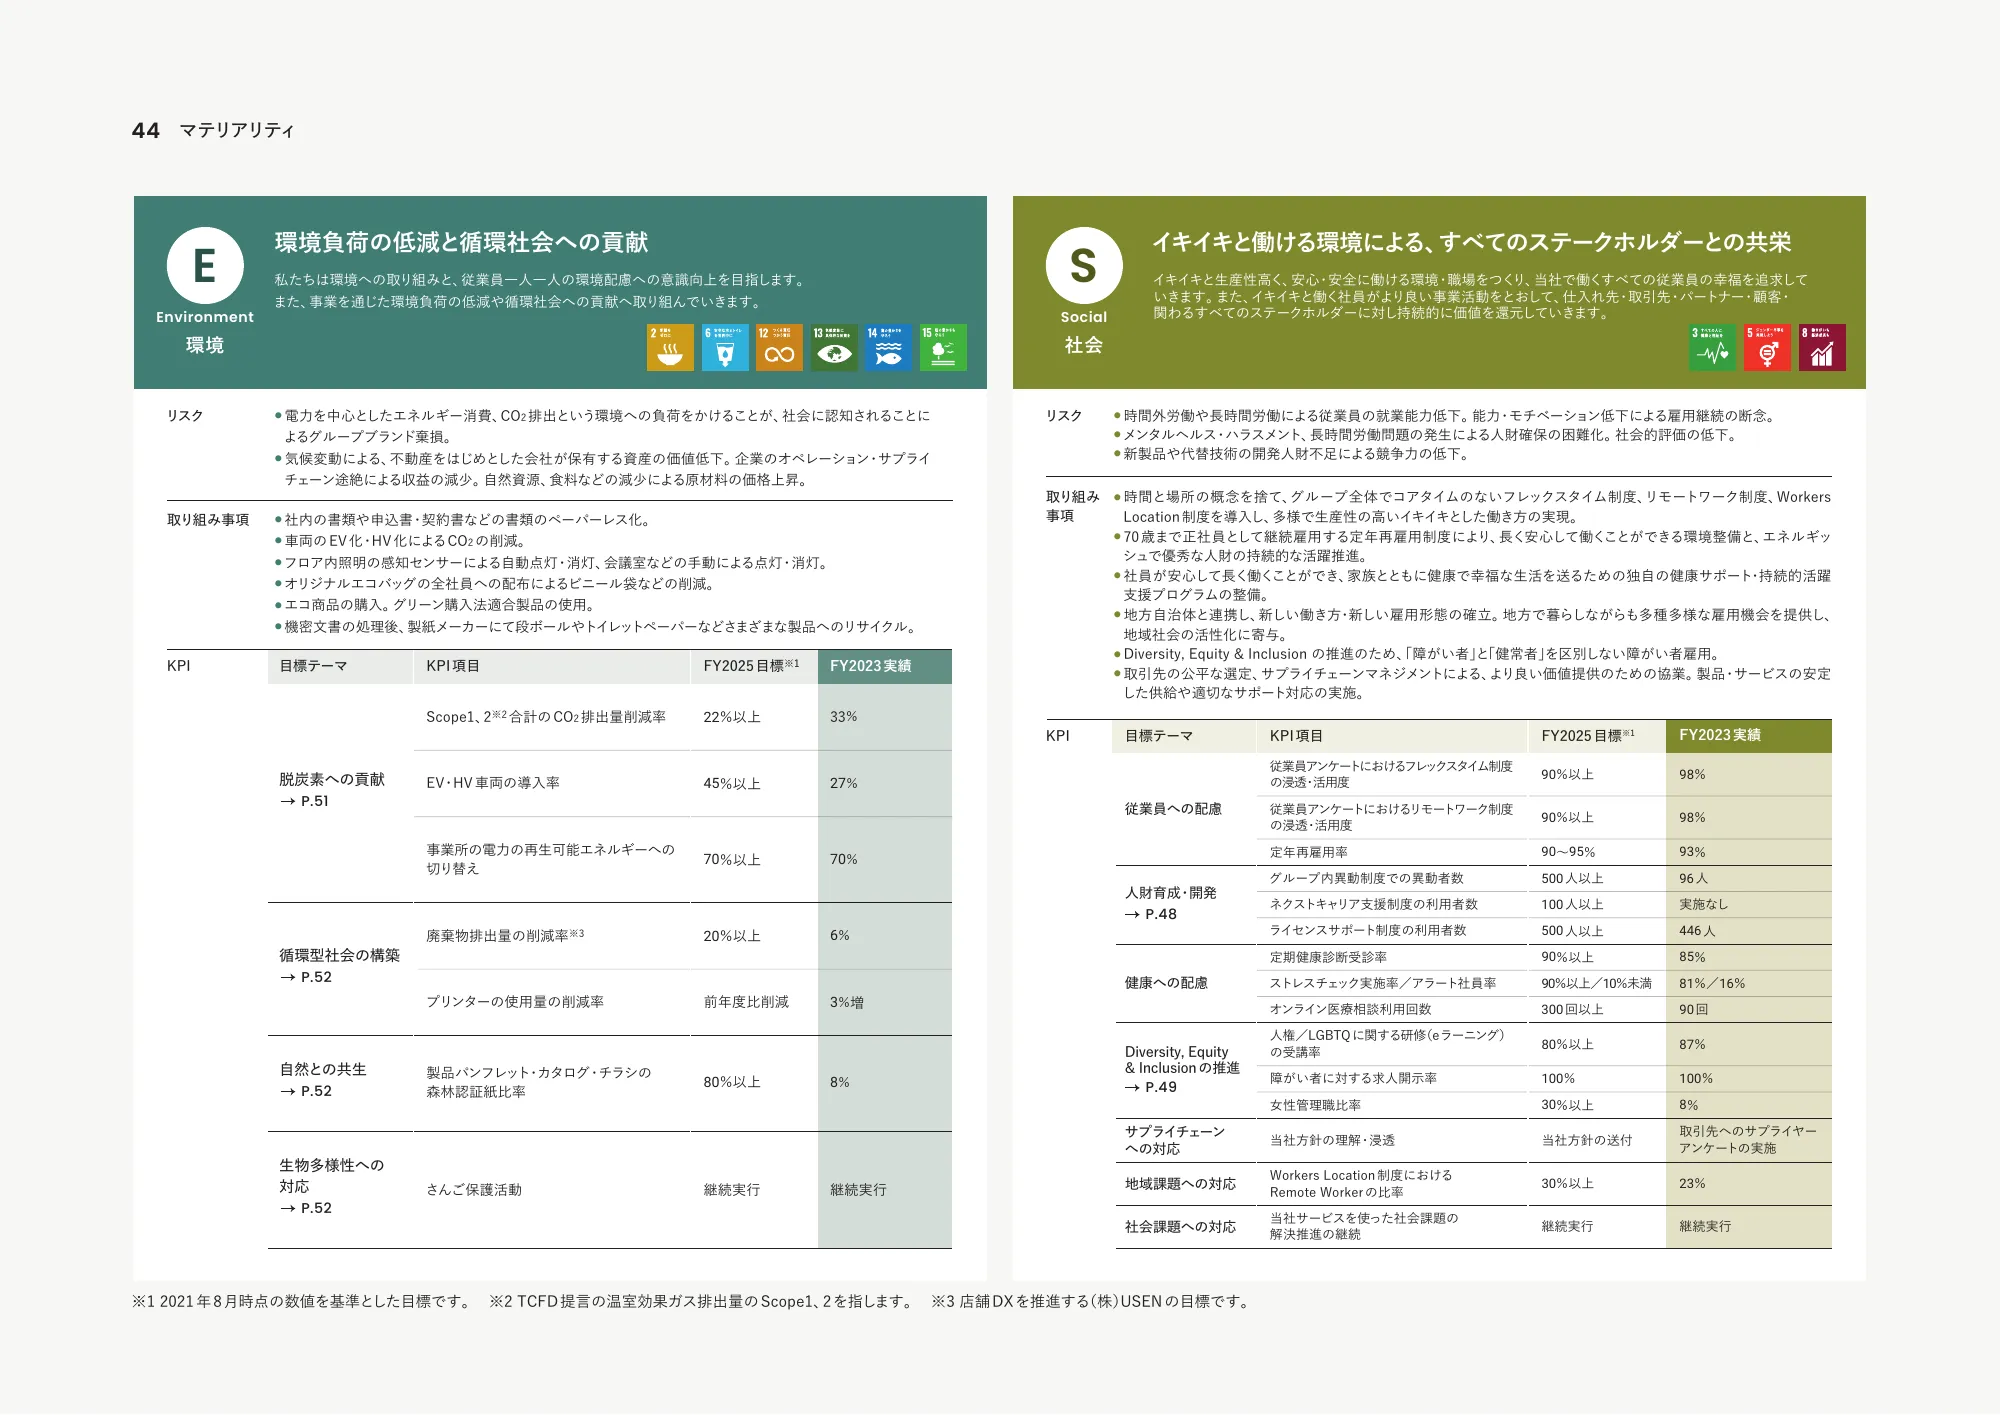Click the SDG 2 zero hunger icon
The width and height of the screenshot is (2000, 1415).
click(670, 347)
